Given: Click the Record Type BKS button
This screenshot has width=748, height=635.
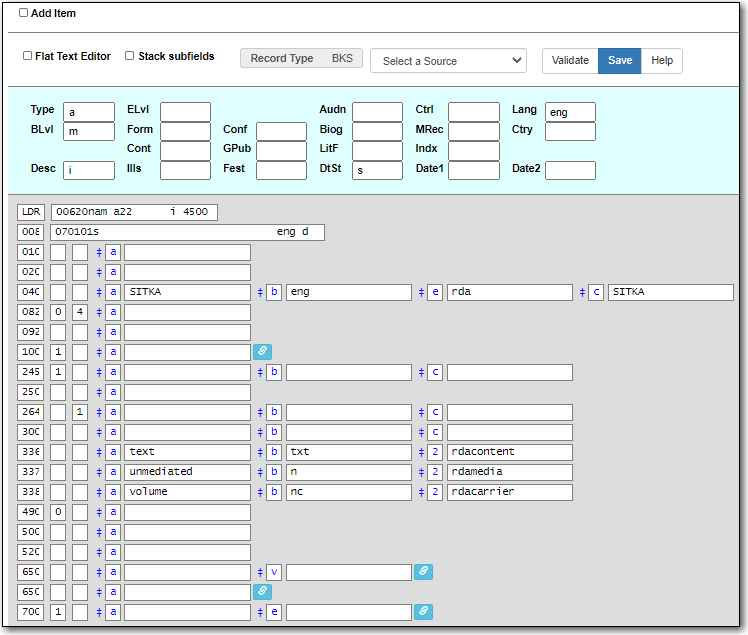Looking at the screenshot, I should 301,59.
